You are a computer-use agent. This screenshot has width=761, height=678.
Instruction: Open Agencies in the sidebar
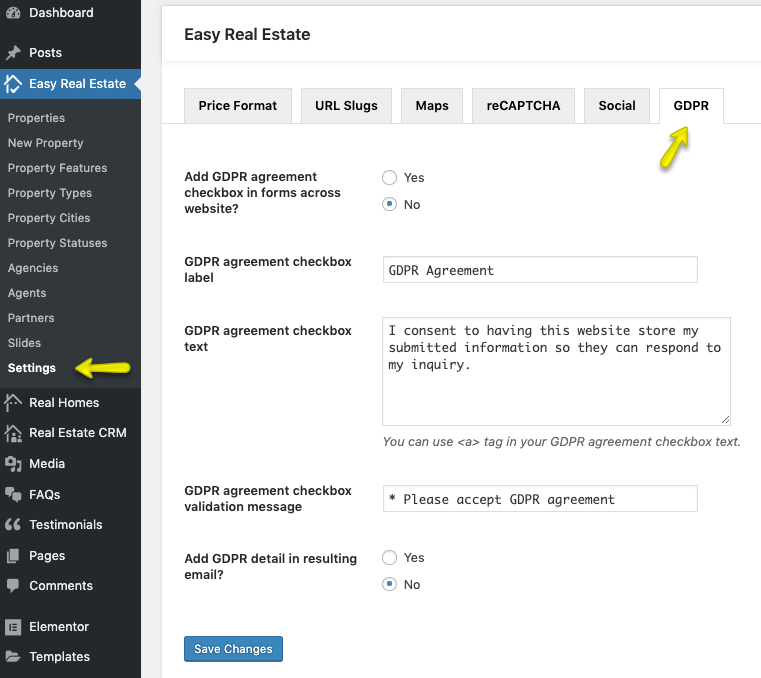click(33, 268)
